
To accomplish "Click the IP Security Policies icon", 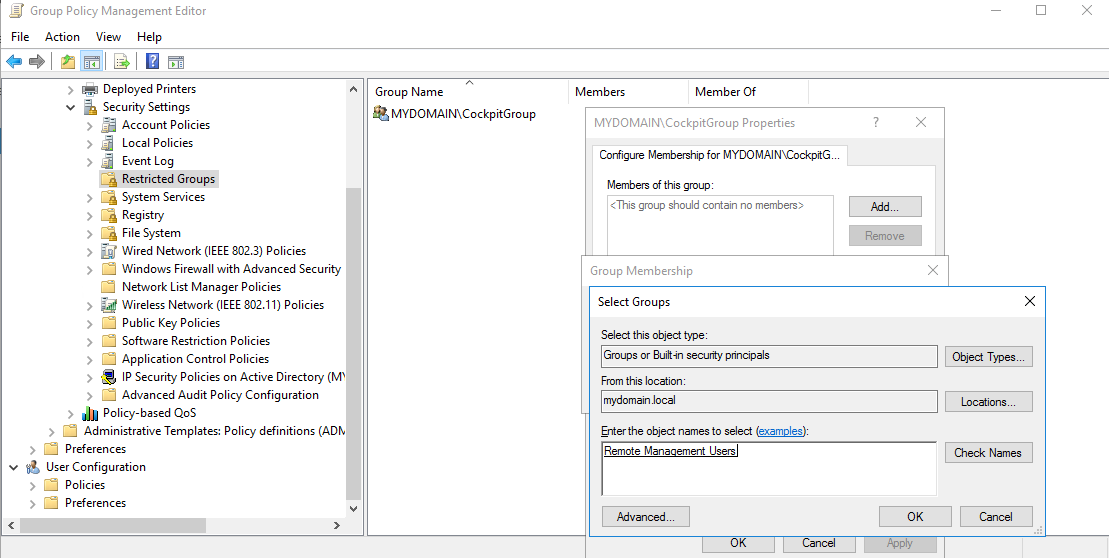I will [x=108, y=377].
